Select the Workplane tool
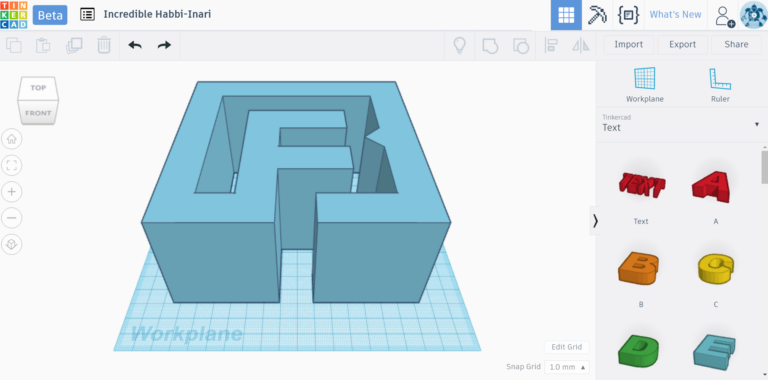The image size is (768, 380). click(x=645, y=85)
